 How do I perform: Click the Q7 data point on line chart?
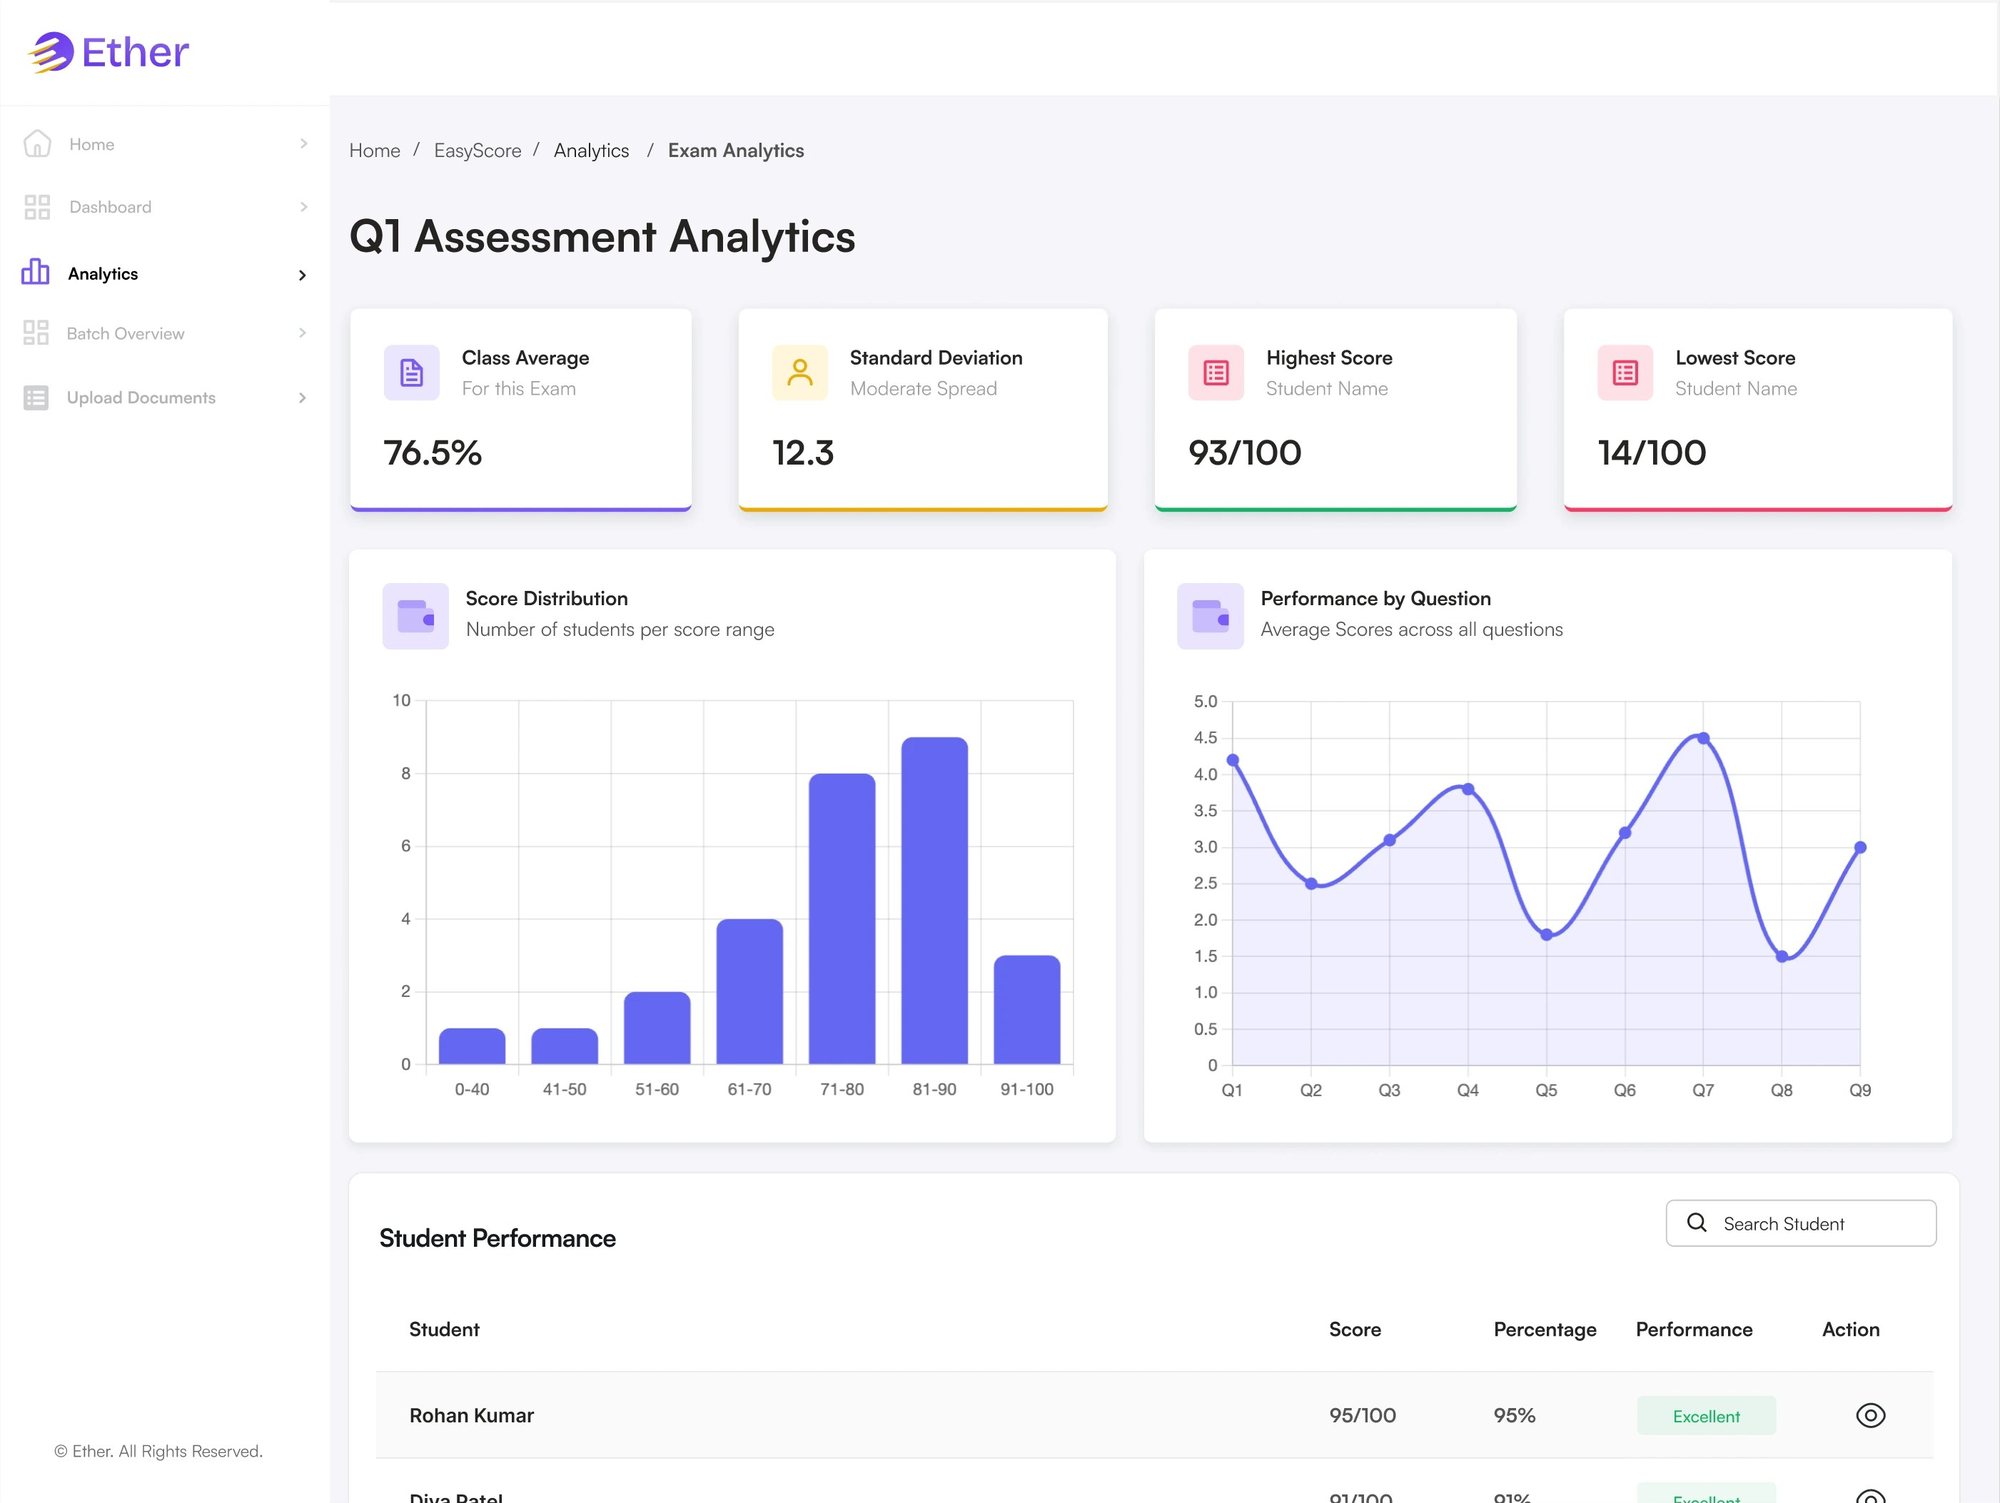1703,738
